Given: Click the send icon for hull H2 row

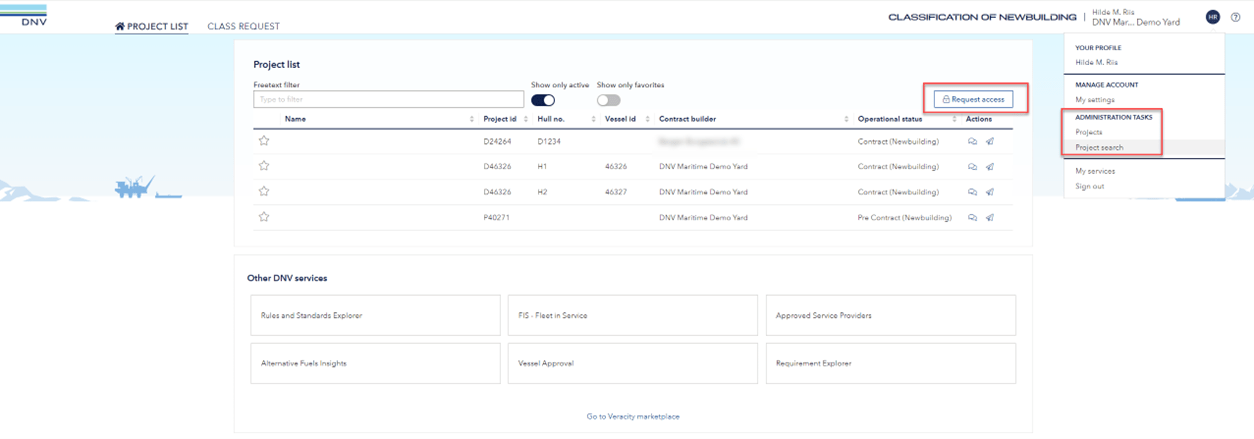Looking at the screenshot, I should [989, 192].
